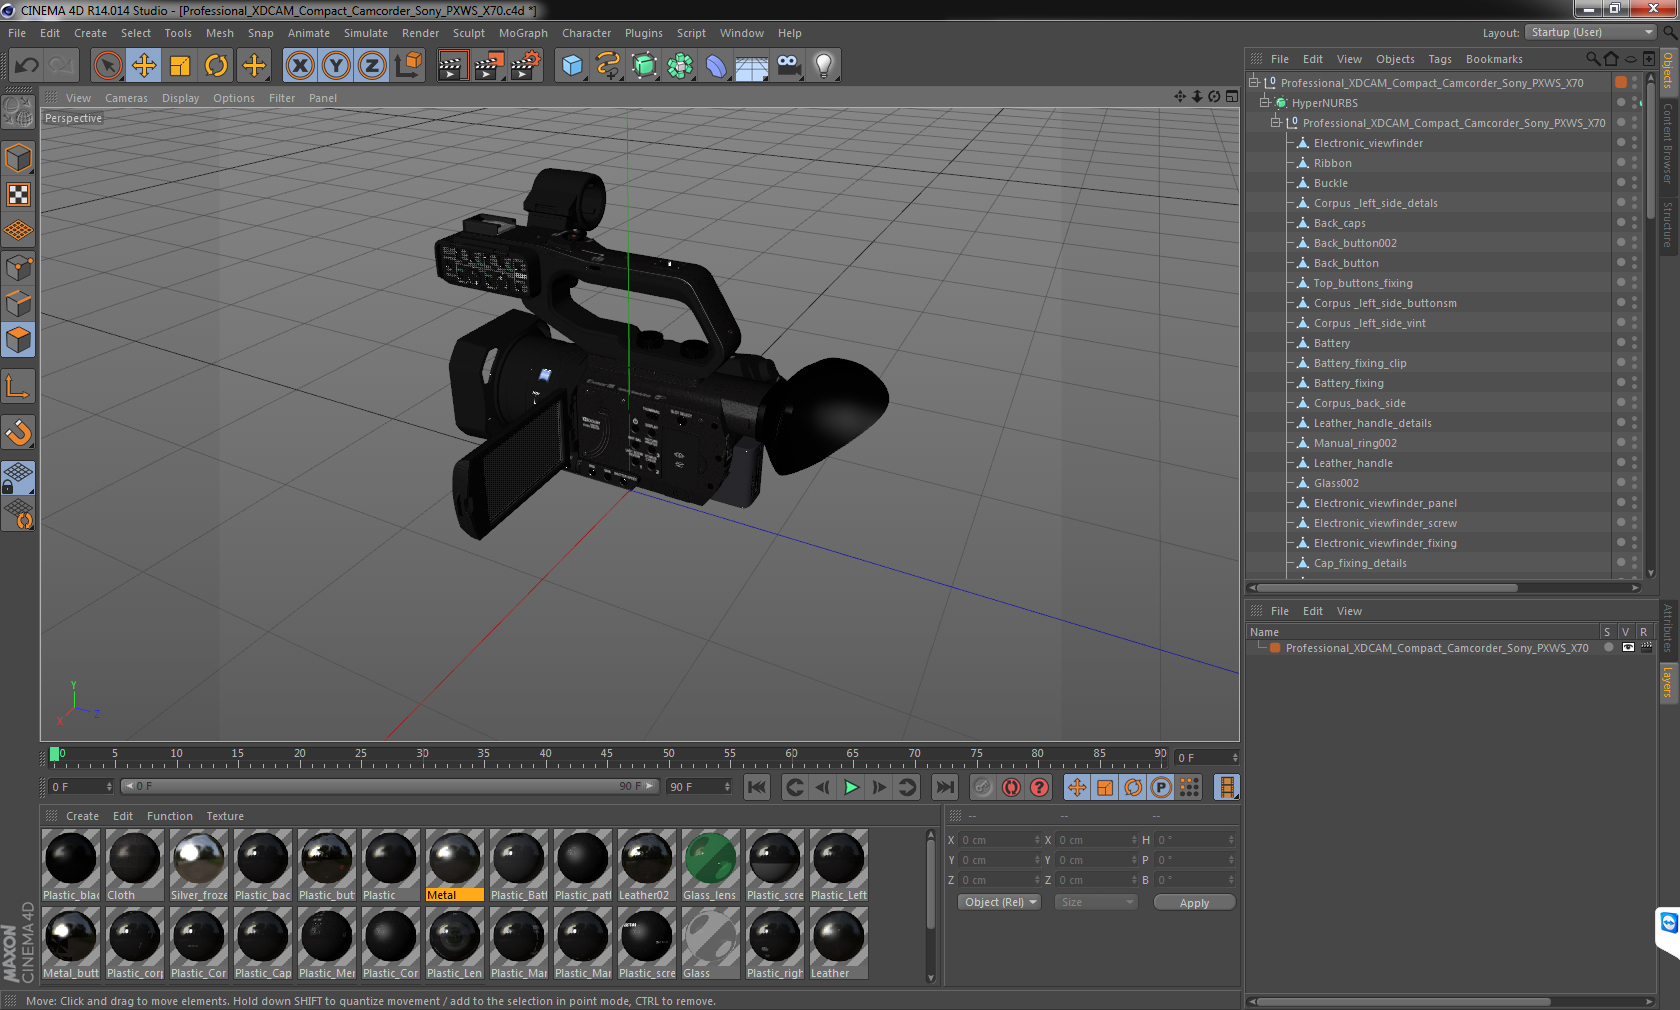Open Objects manager Tags menu
Viewport: 1680px width, 1010px height.
click(x=1440, y=59)
